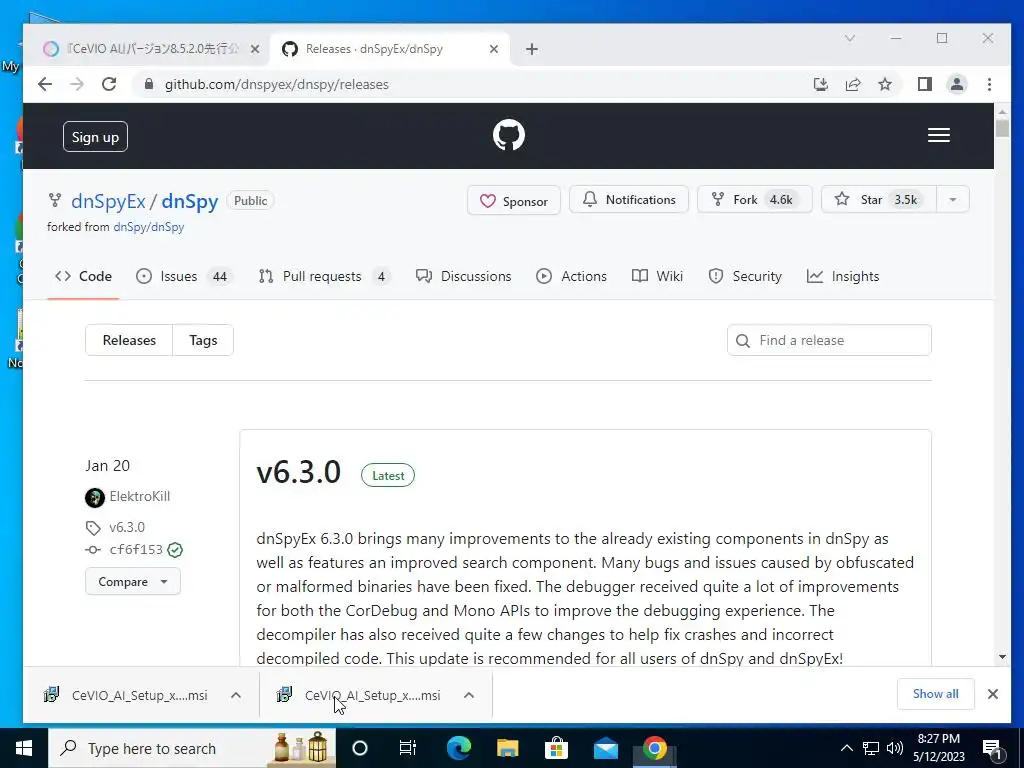Show all downloads

(936, 694)
